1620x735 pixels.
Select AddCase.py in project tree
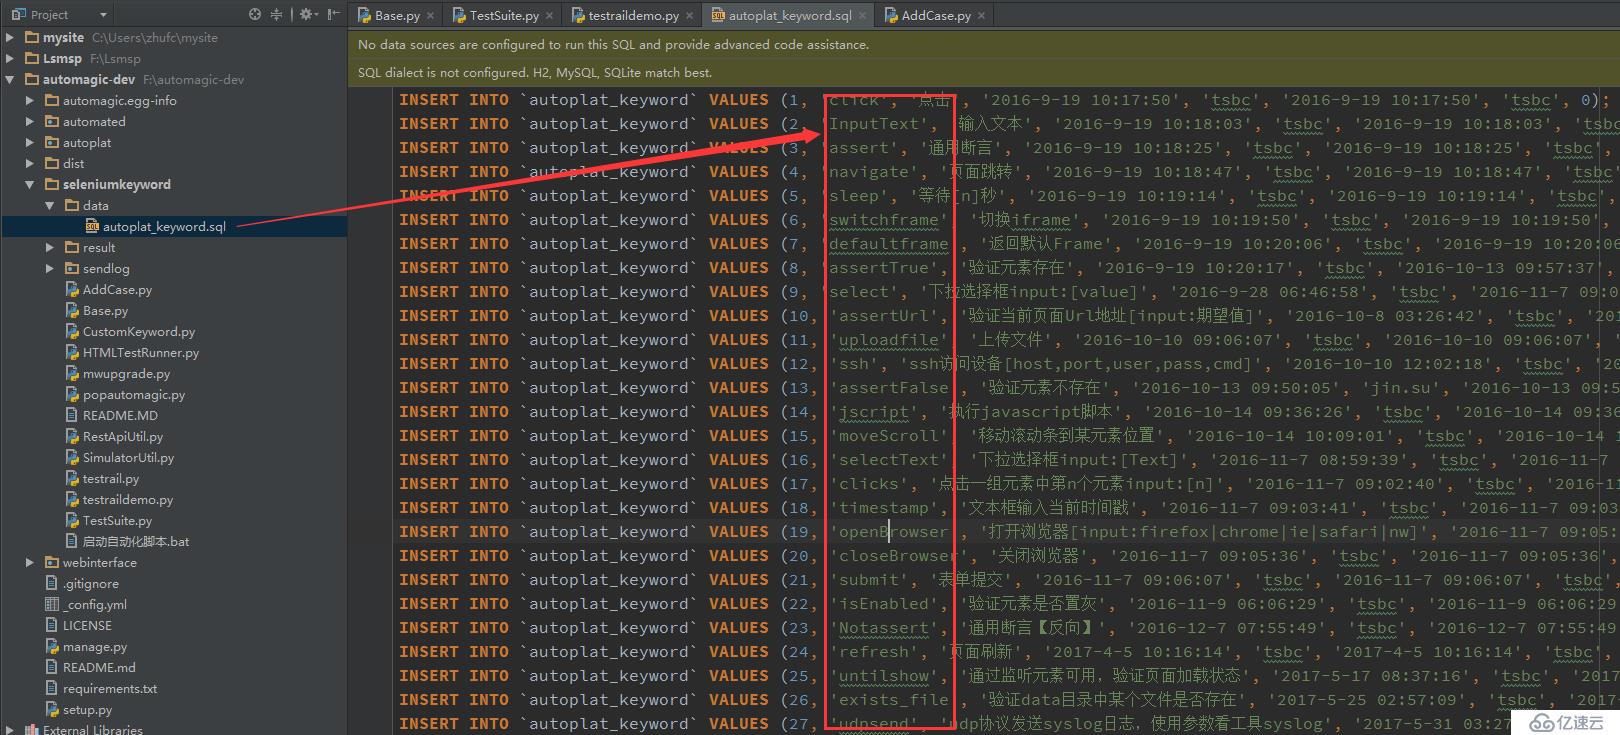point(117,289)
